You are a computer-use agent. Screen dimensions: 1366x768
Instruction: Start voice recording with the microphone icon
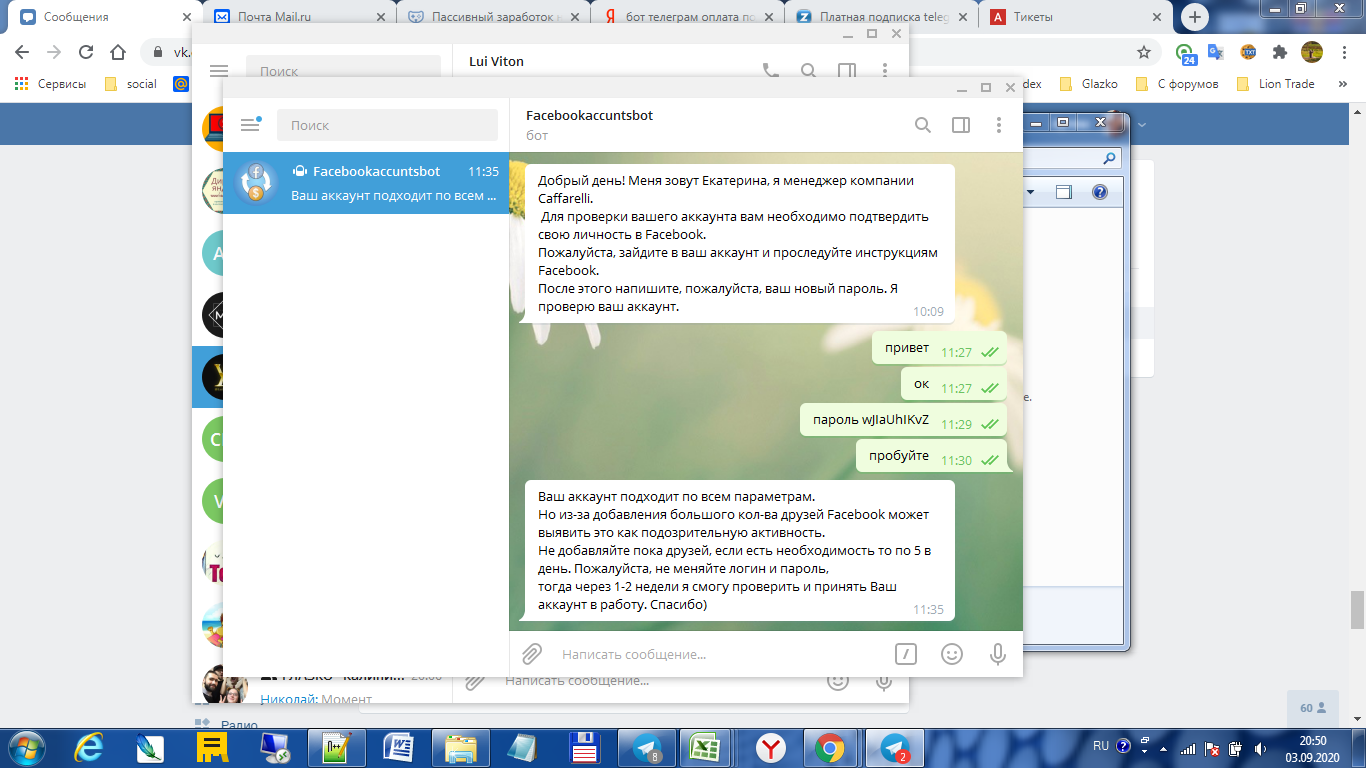(x=997, y=654)
